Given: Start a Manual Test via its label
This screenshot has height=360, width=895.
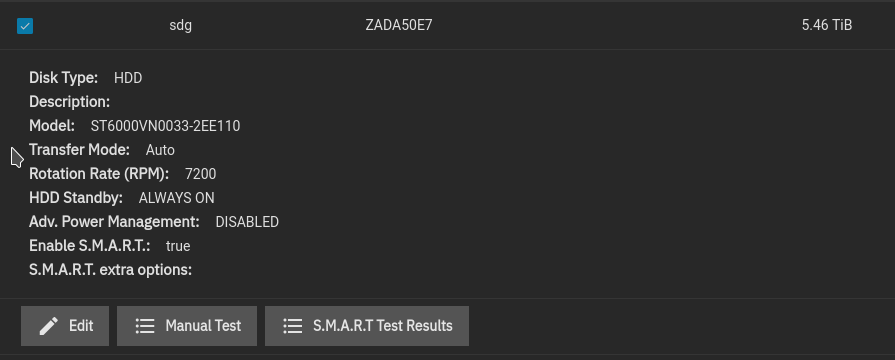Looking at the screenshot, I should (x=203, y=326).
